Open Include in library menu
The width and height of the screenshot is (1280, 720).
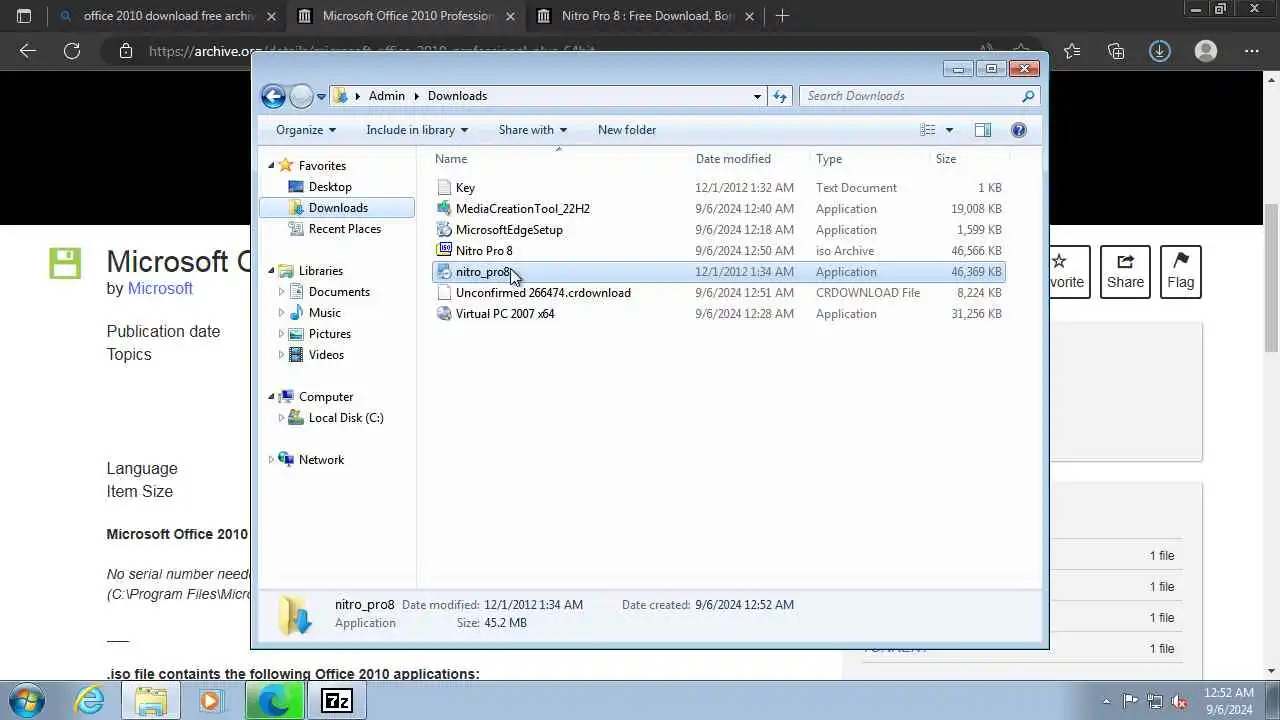417,130
